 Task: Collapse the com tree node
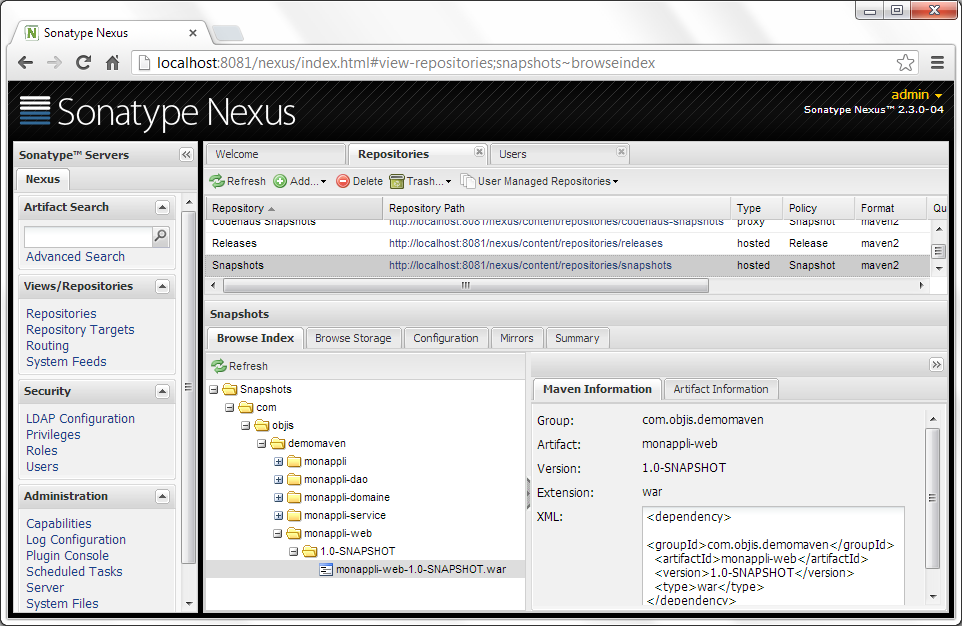[x=229, y=408]
